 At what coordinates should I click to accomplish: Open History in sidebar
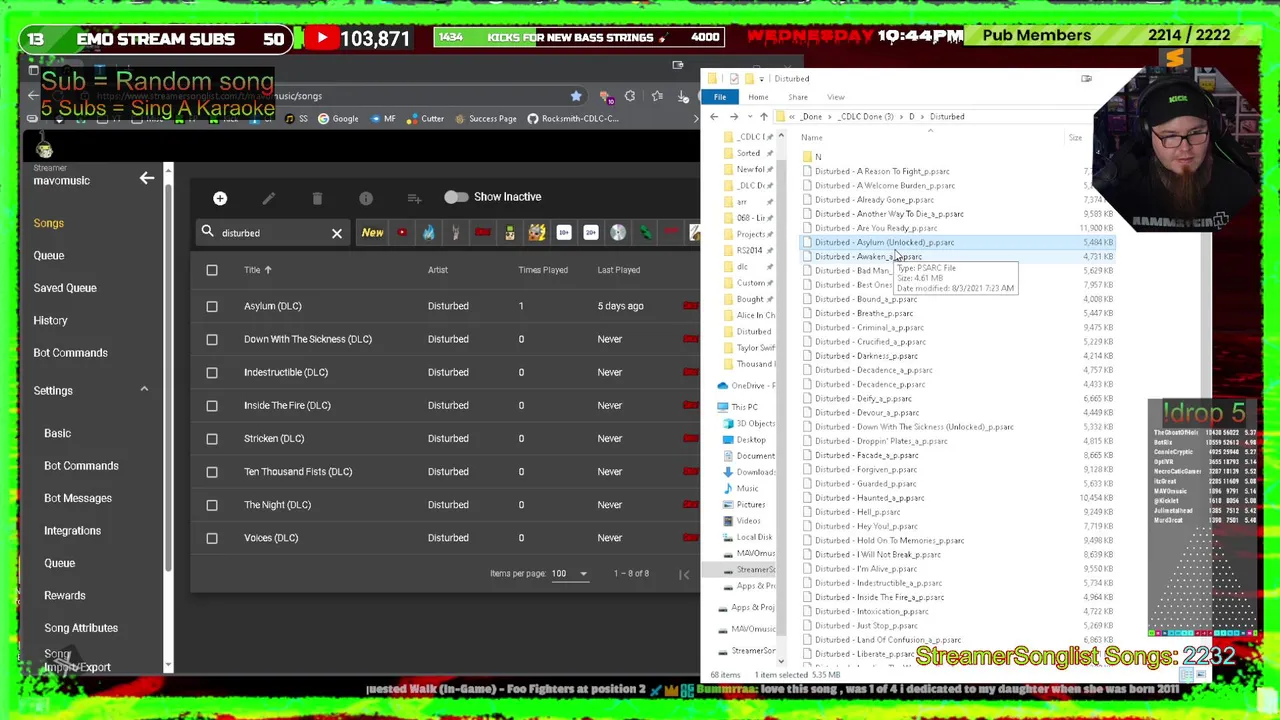[50, 320]
